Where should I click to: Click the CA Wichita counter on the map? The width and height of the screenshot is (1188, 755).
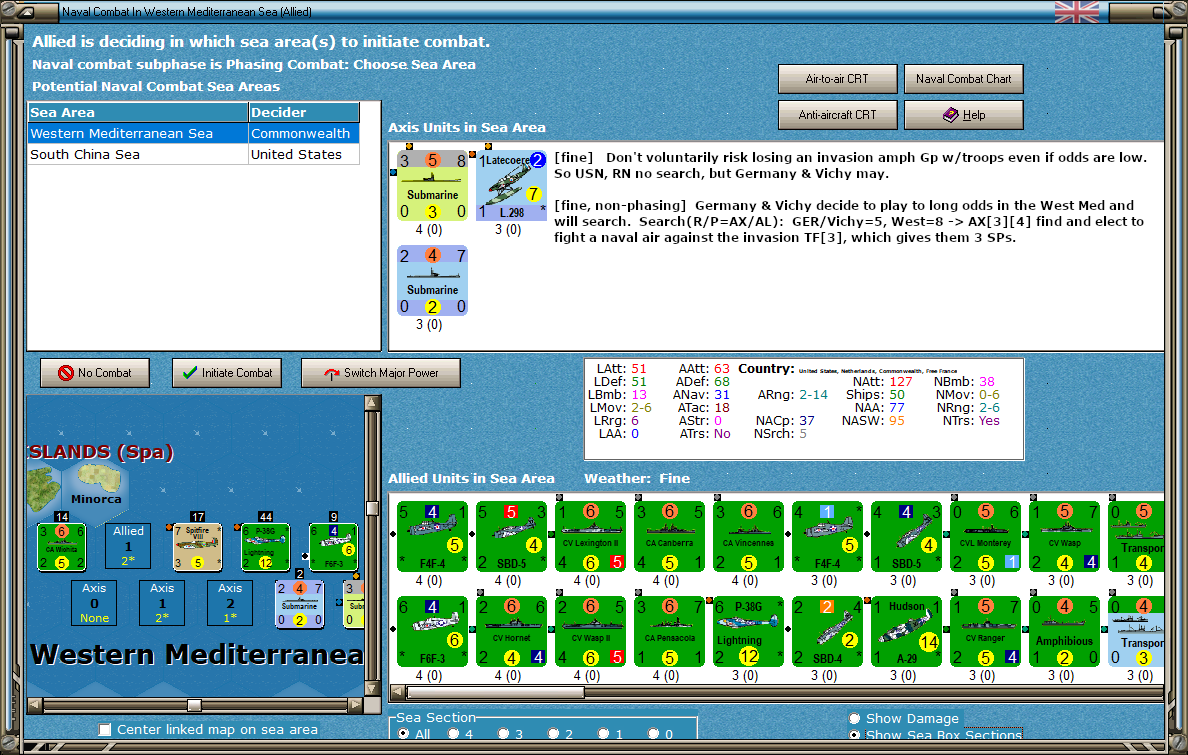61,547
